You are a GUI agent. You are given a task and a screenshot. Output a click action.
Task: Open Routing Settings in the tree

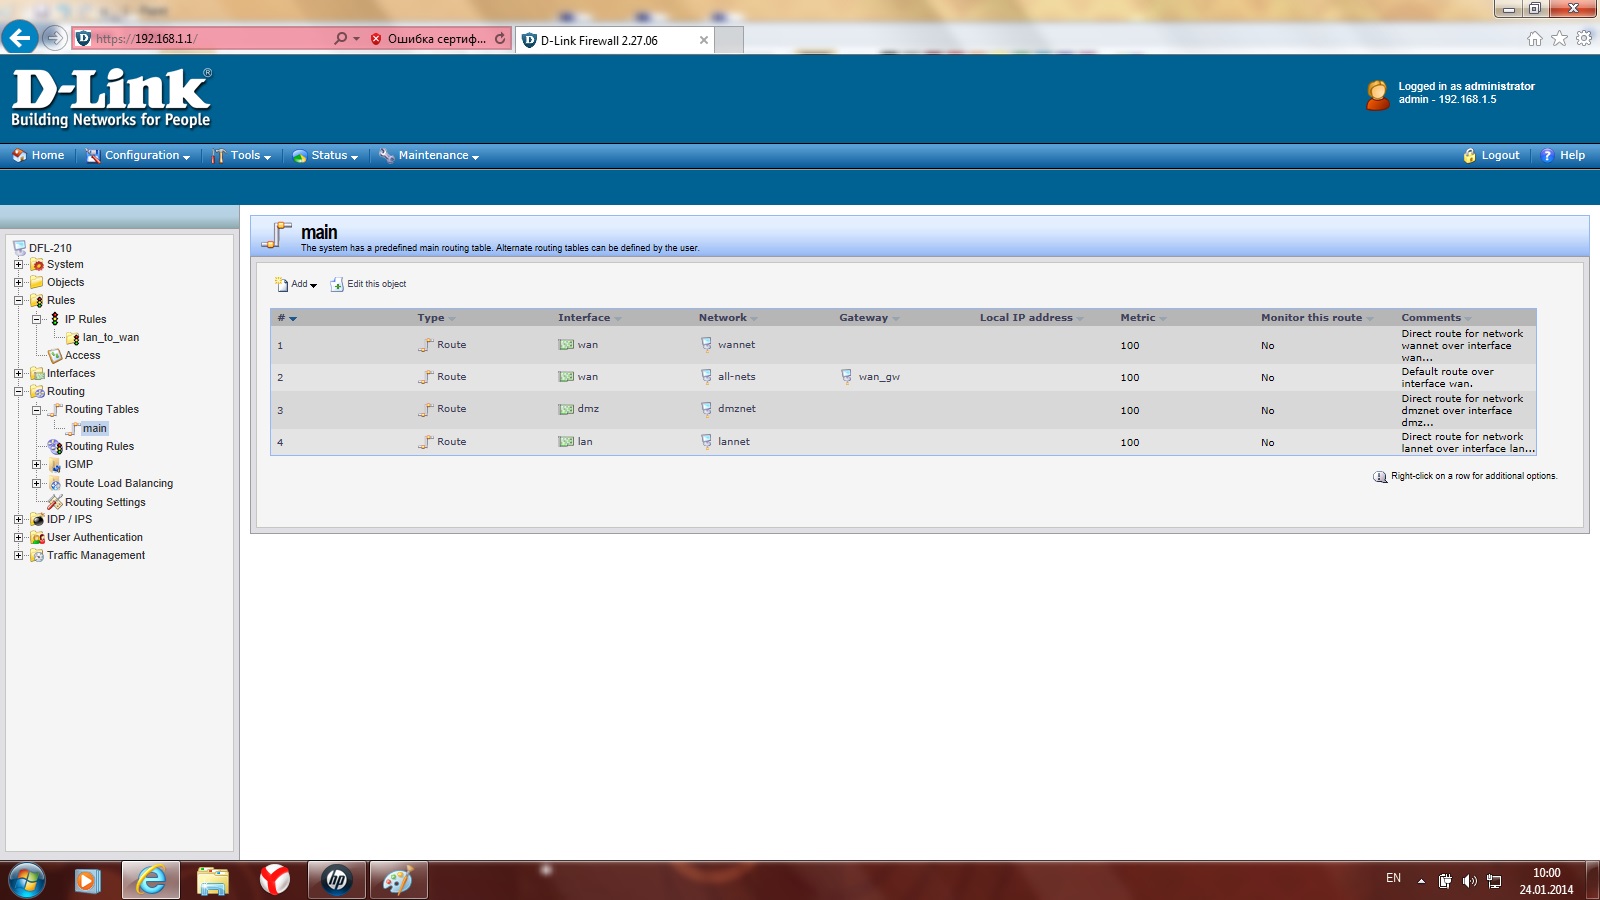pos(105,502)
